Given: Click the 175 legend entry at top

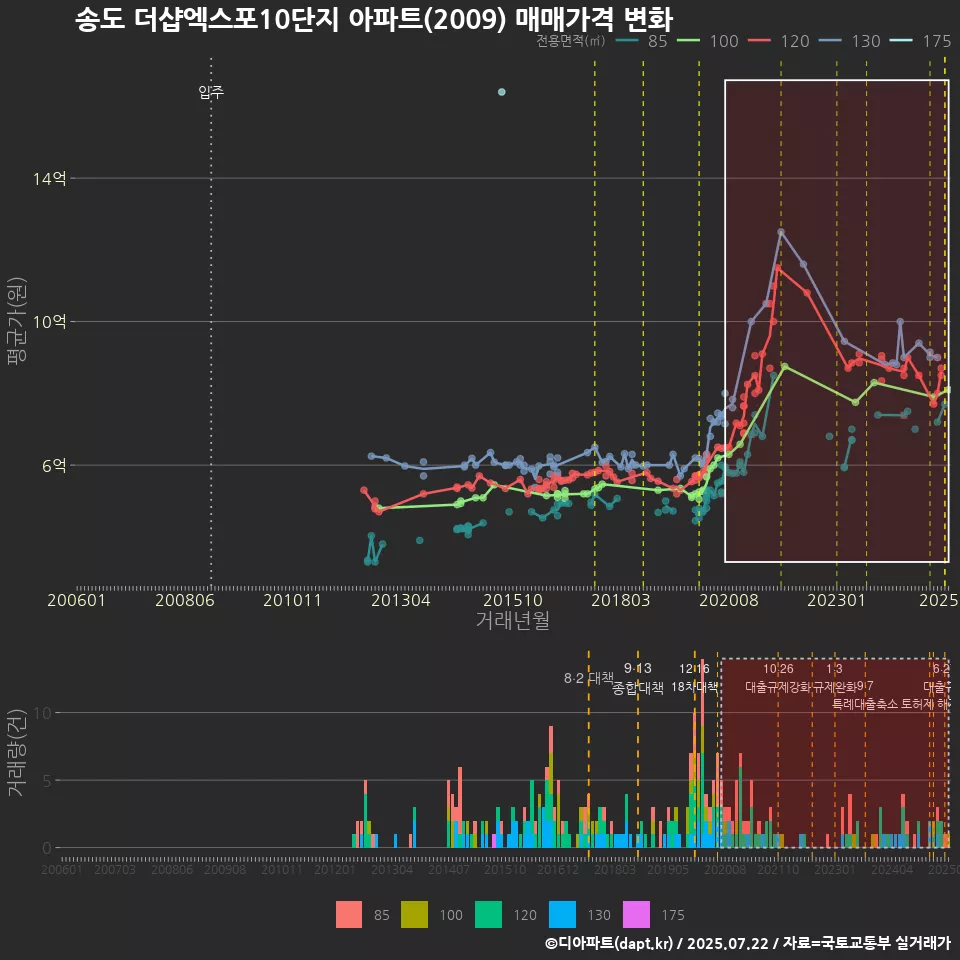Looking at the screenshot, I should (921, 41).
